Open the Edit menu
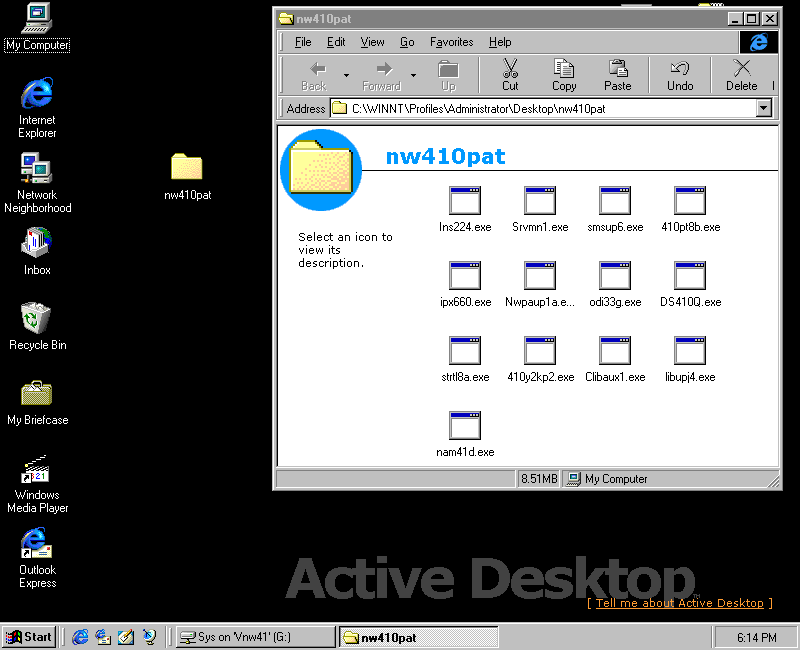 point(336,42)
